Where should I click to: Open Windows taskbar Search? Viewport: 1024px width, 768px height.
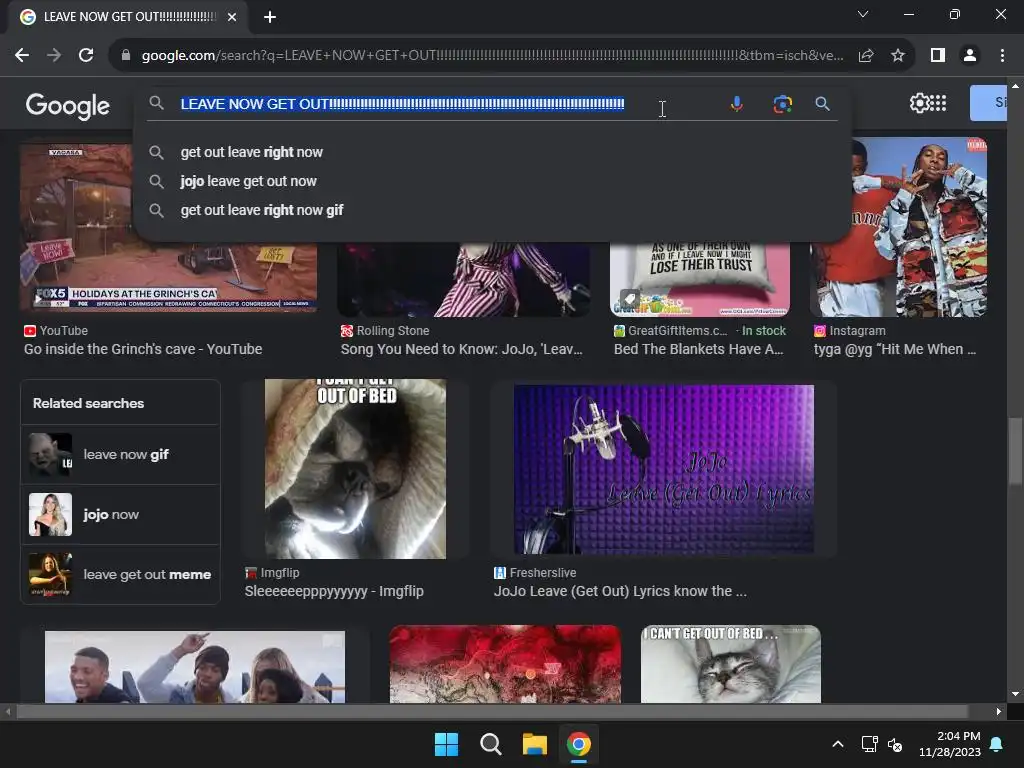point(490,744)
